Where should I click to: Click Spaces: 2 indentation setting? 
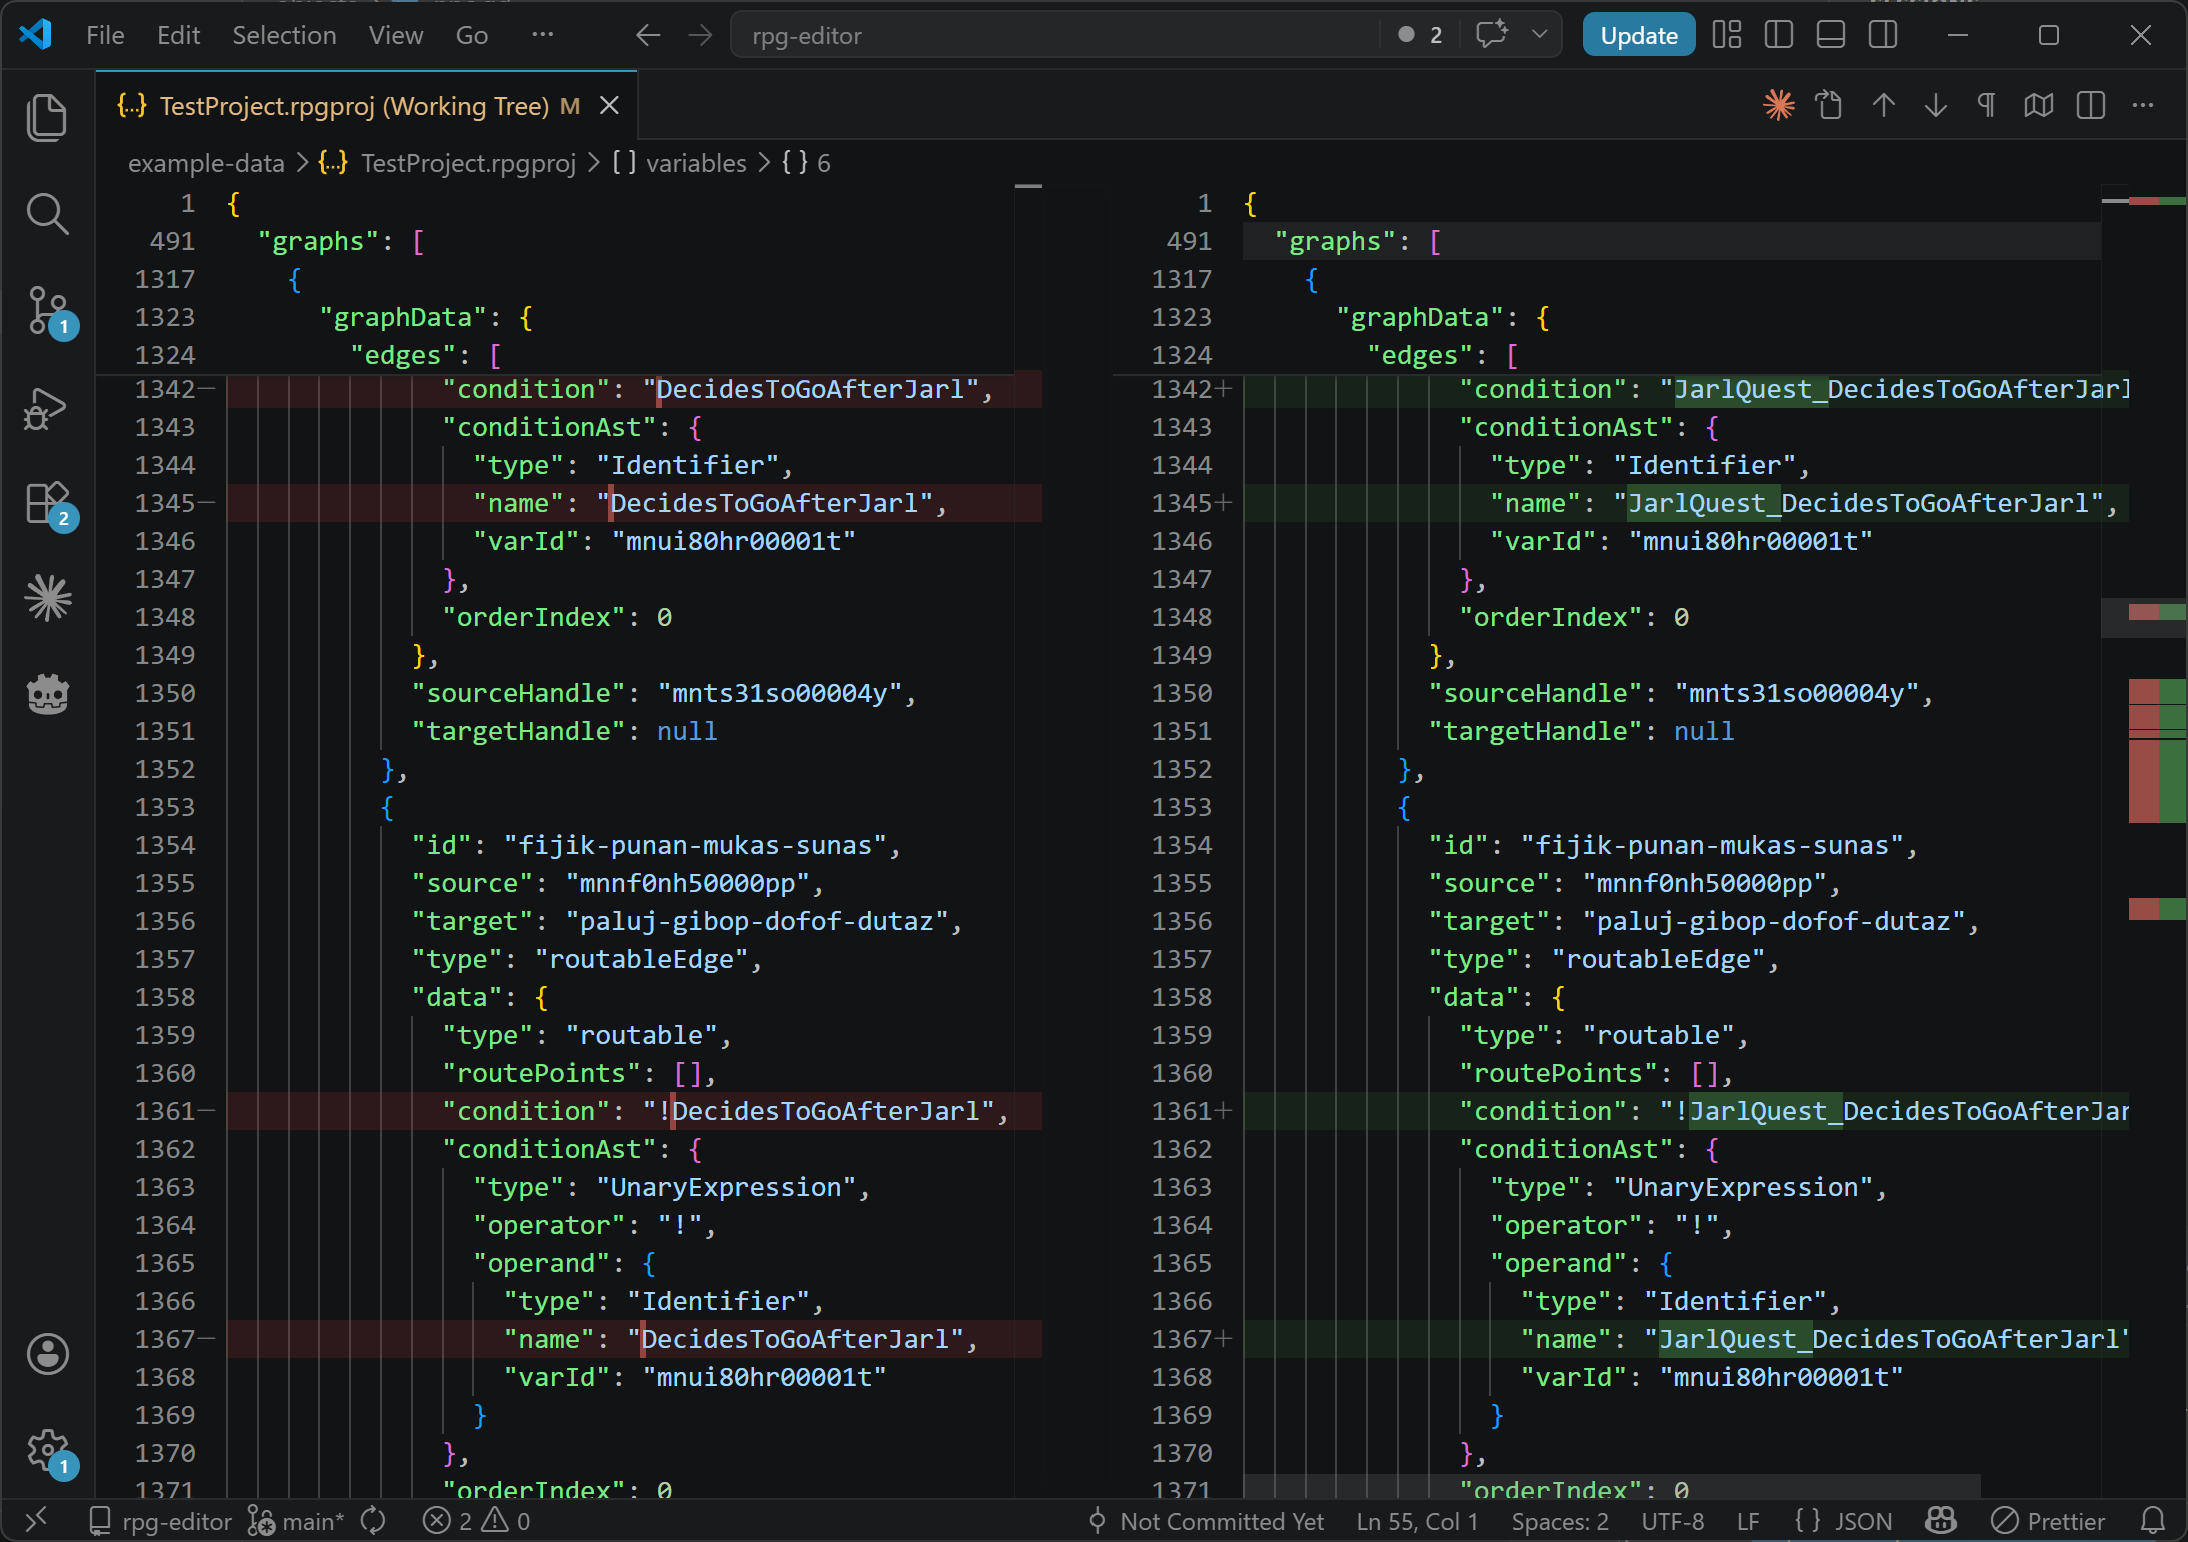pos(1560,1521)
